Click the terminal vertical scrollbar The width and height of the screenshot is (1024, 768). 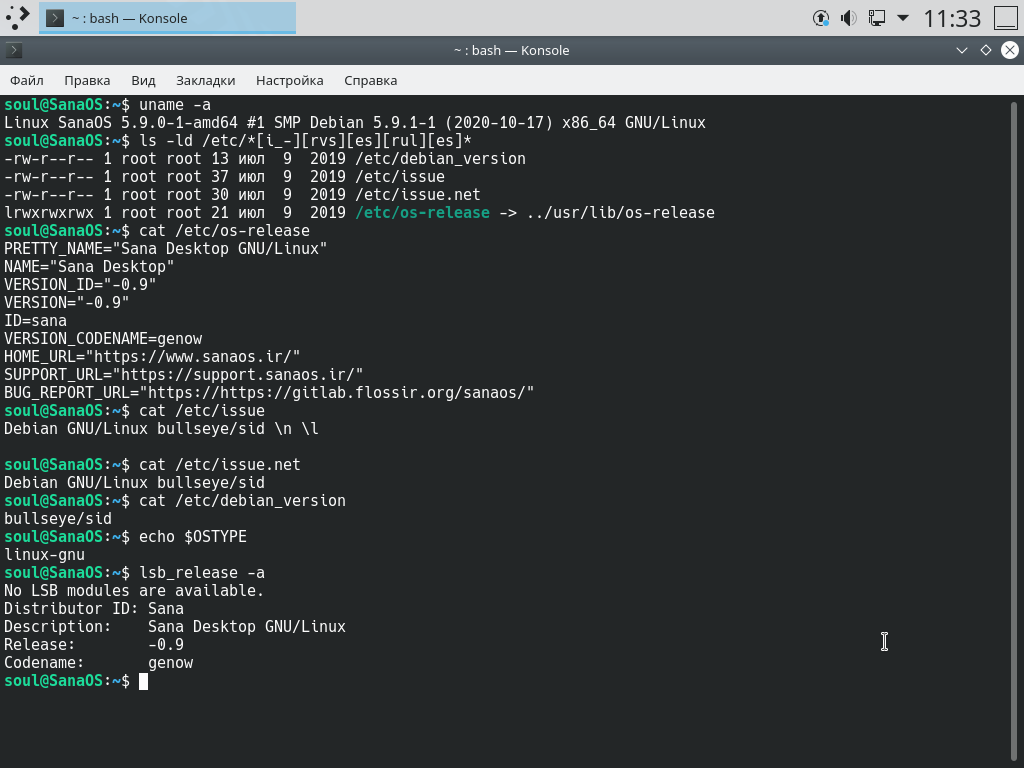pos(1014,431)
